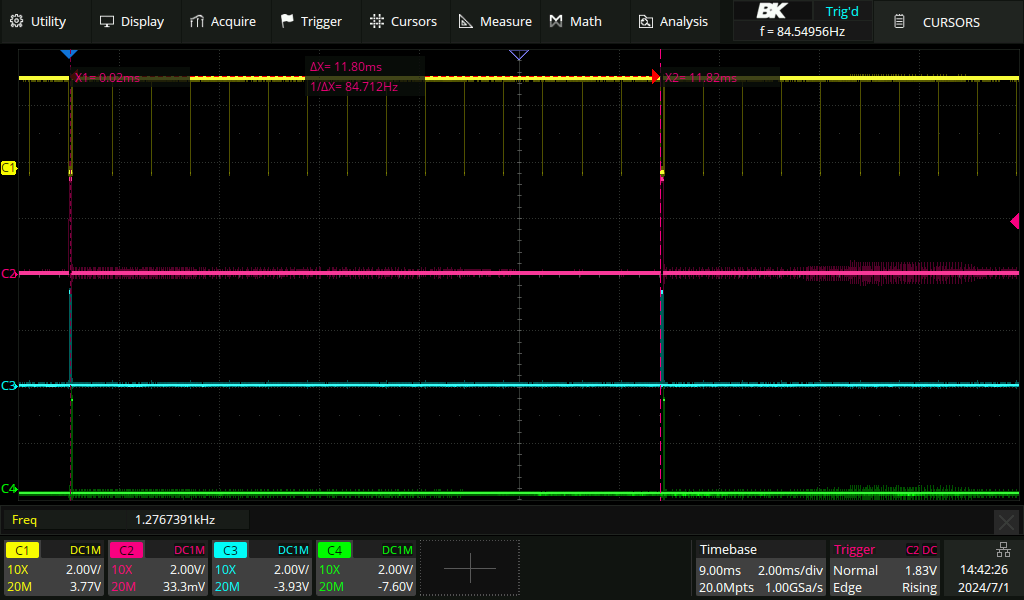The image size is (1024, 600).
Task: Open the Trigger menu
Action: coord(312,22)
